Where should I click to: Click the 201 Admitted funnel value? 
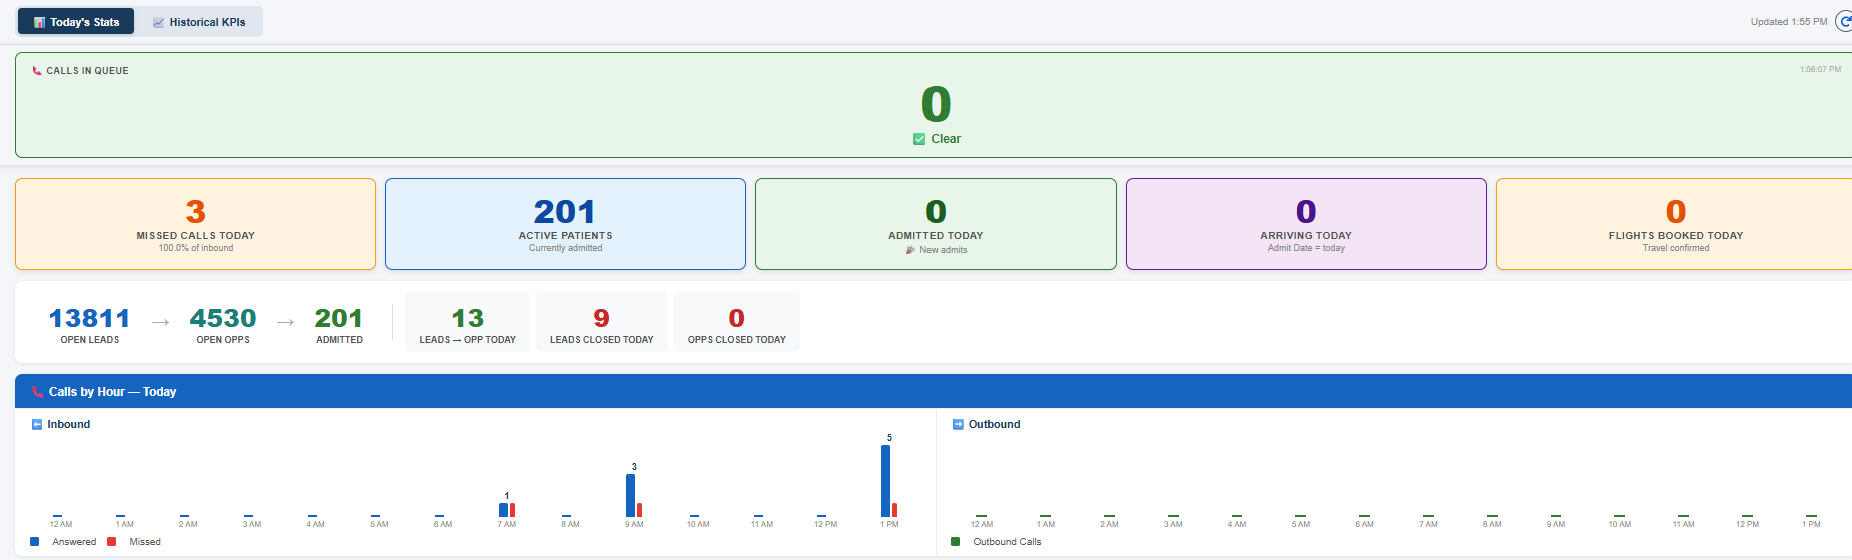point(339,318)
